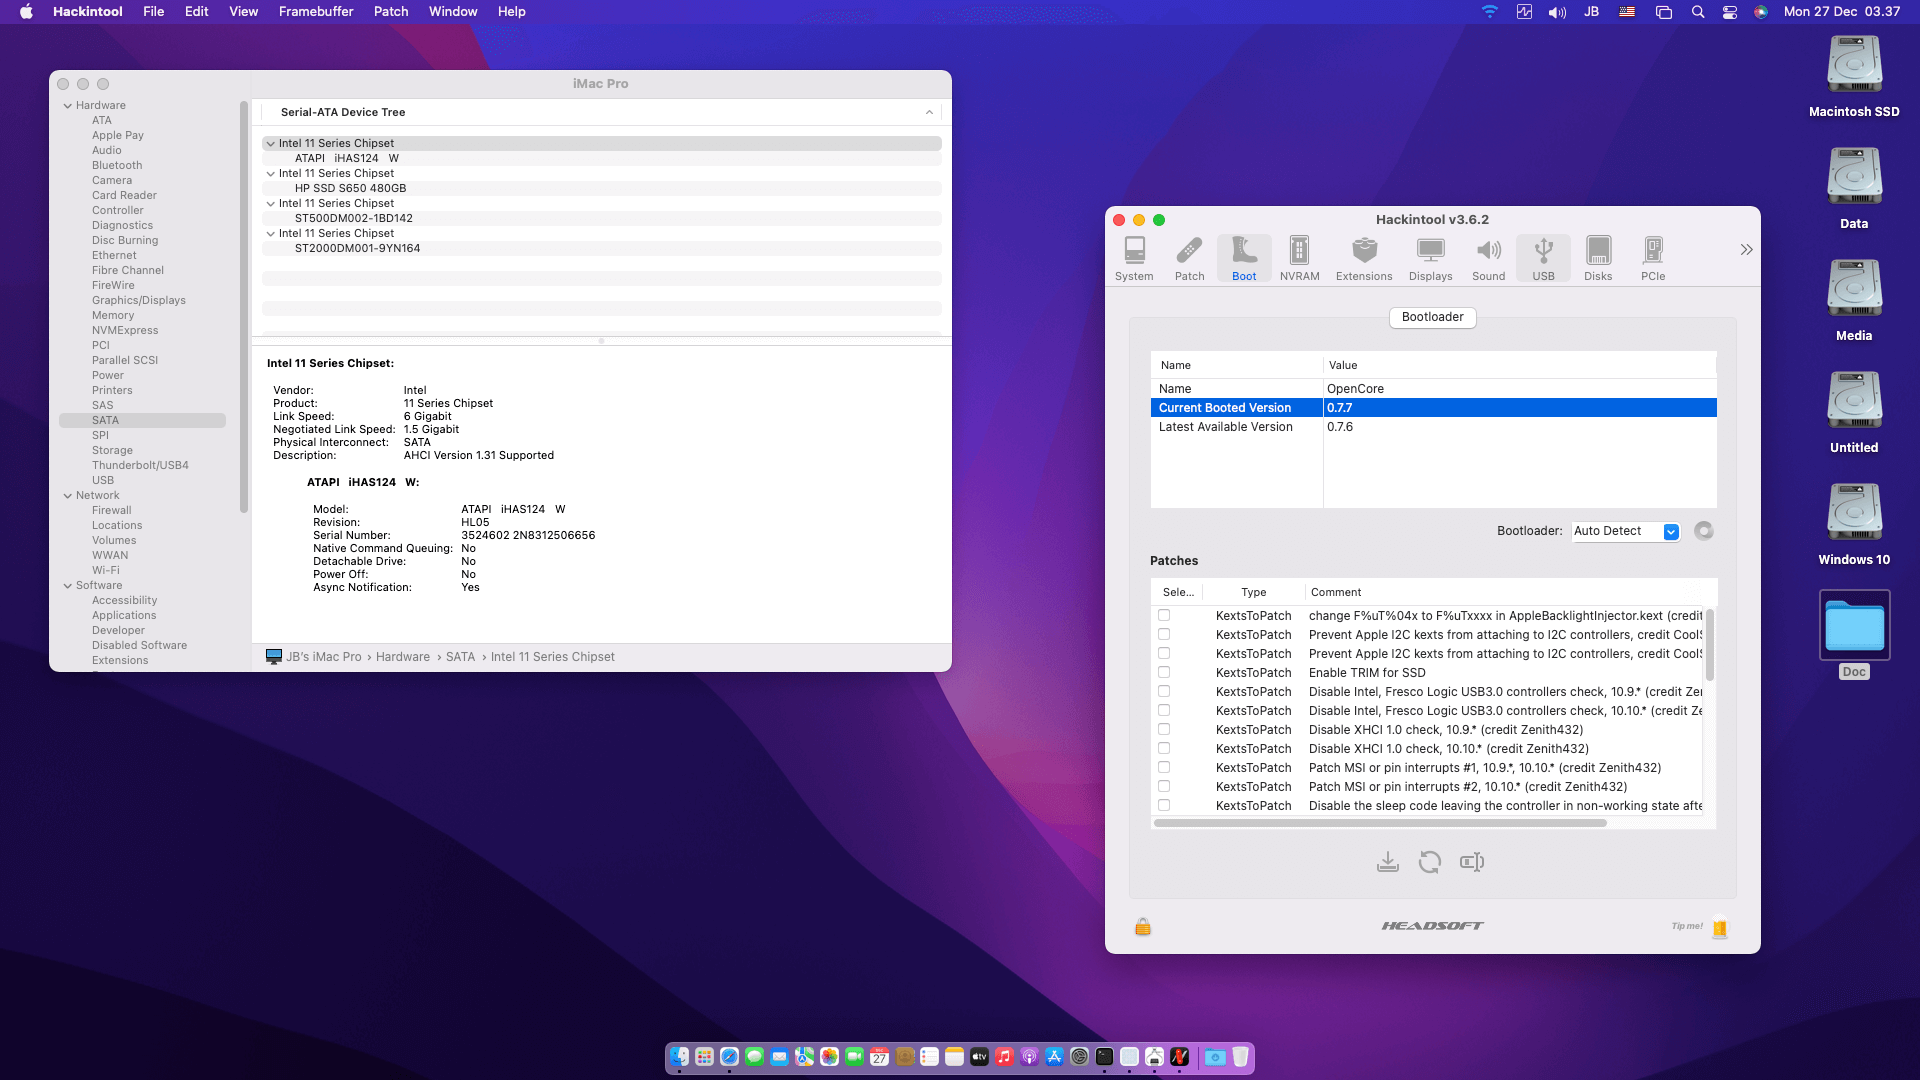Screen dimensions: 1920x1080
Task: Click the circular-arrows refresh icon below the Patches table
Action: click(1430, 862)
